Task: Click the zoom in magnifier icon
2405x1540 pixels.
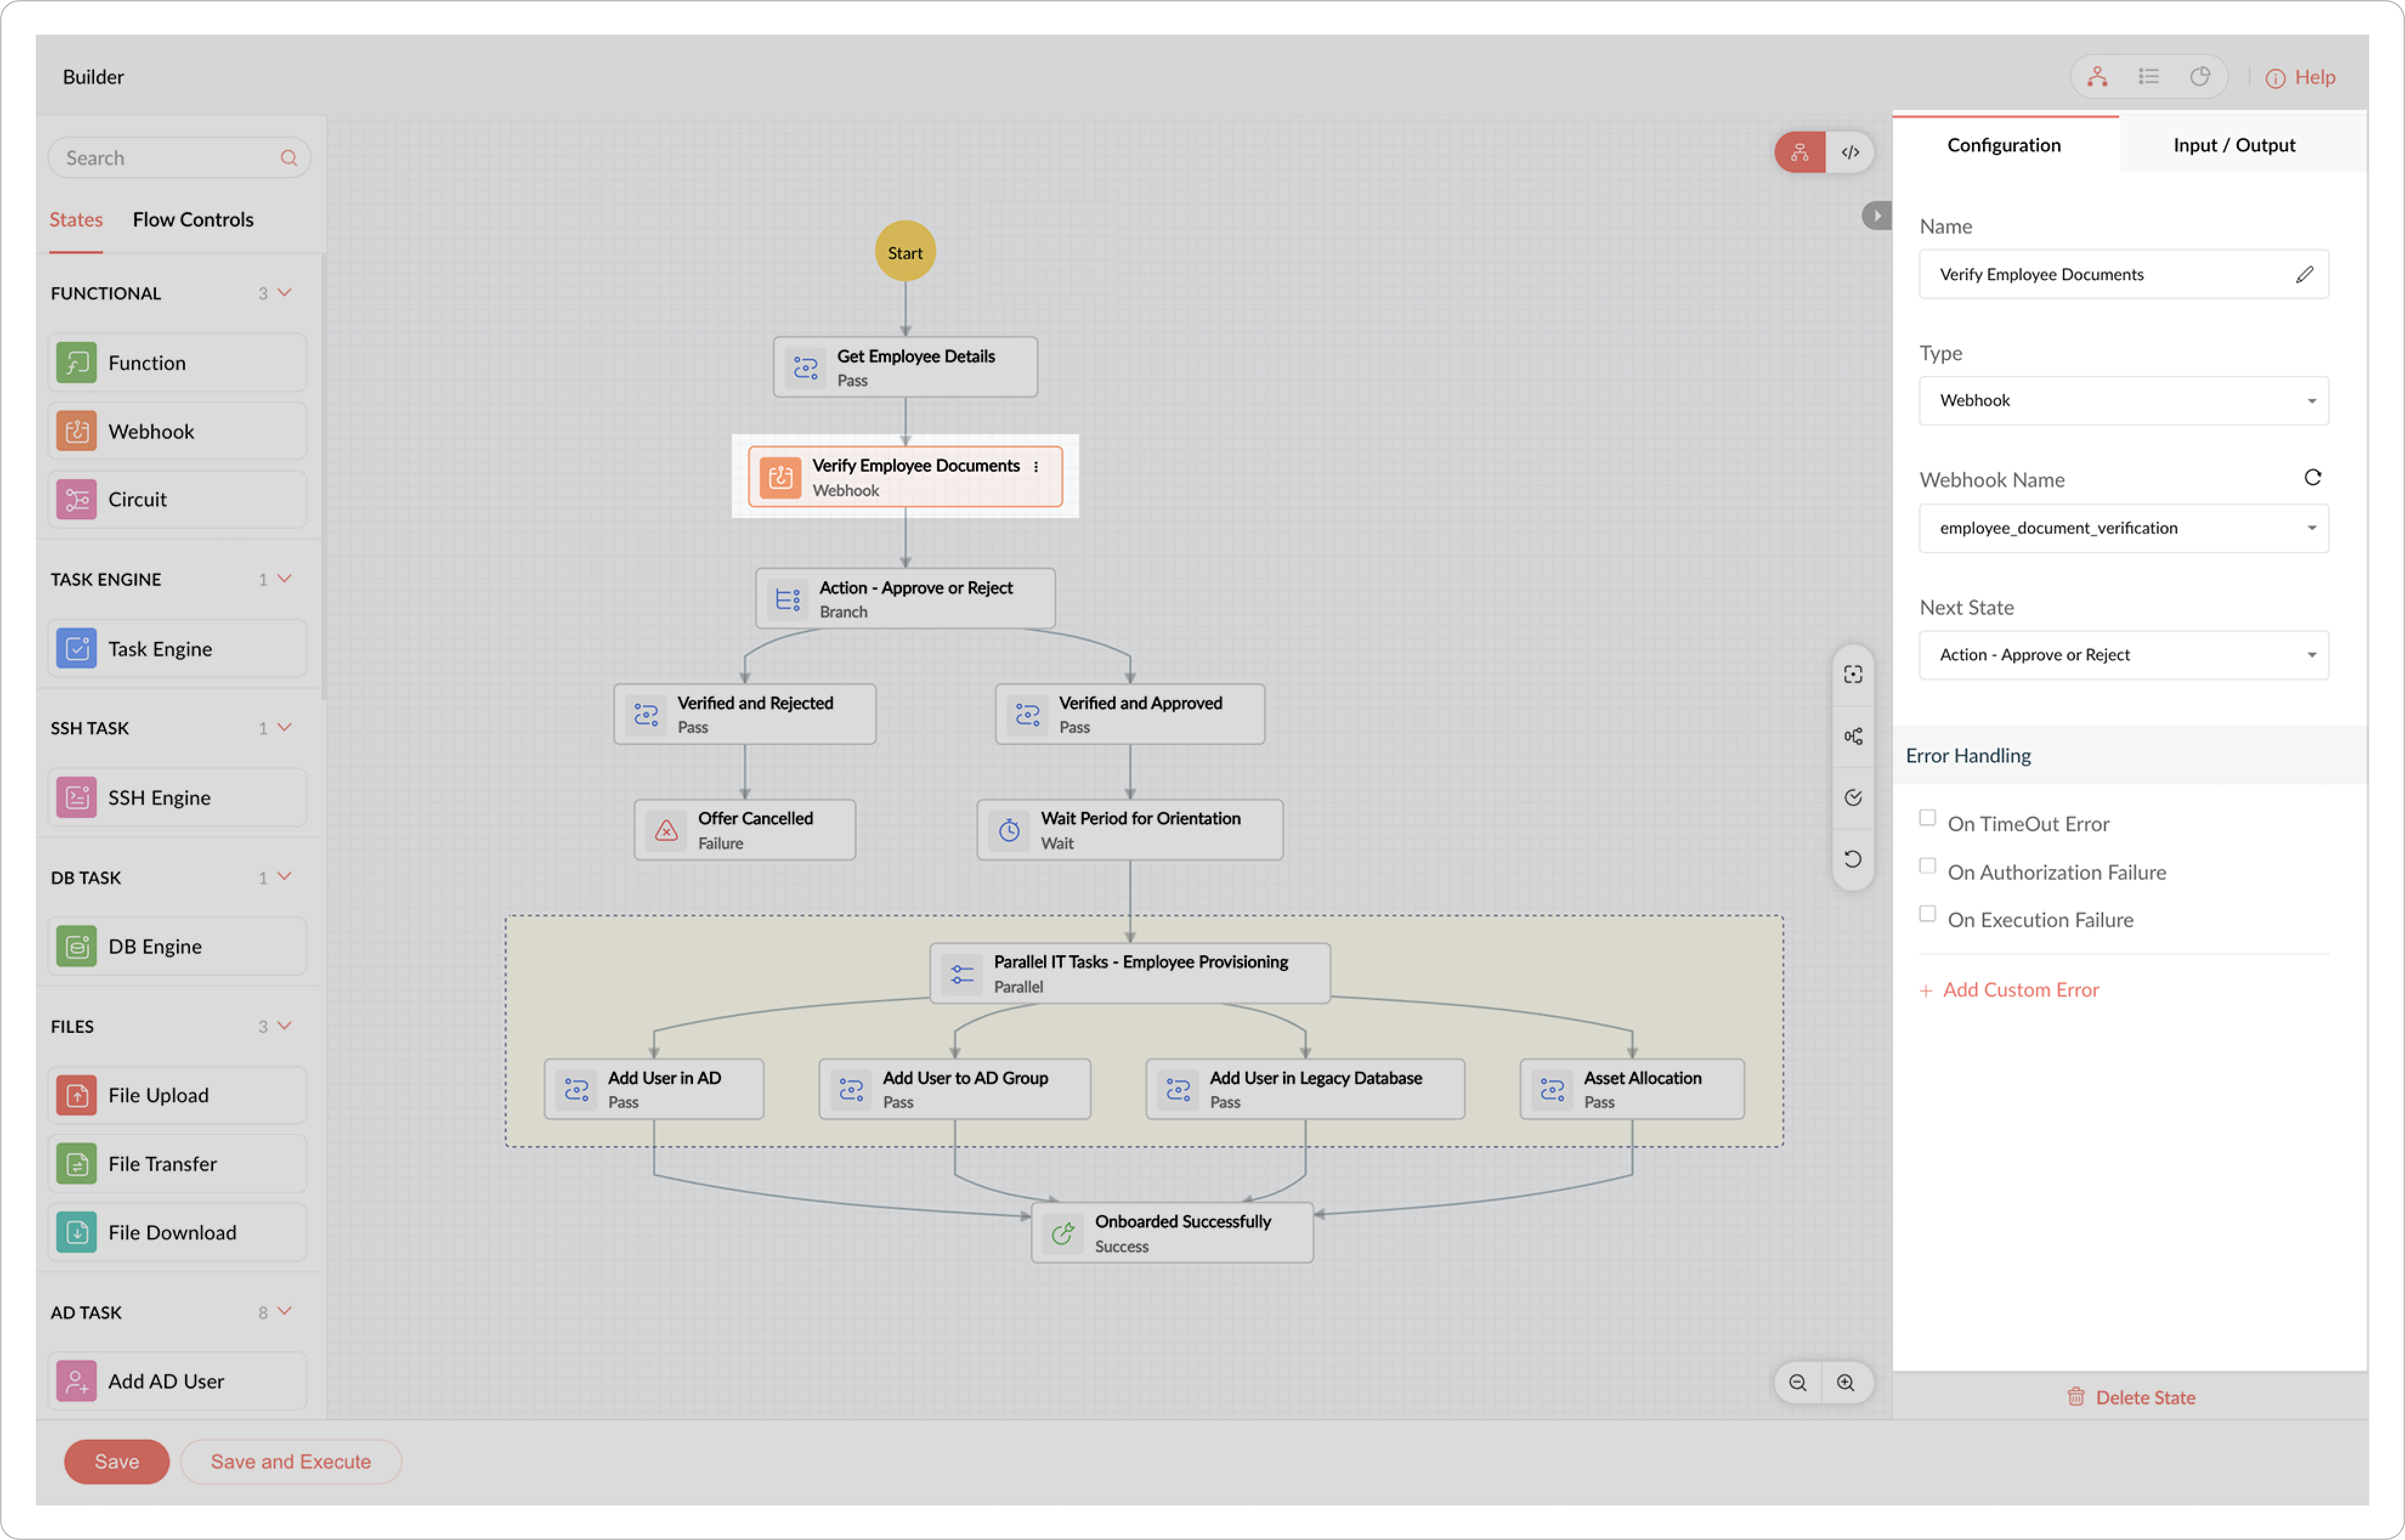Action: coord(1846,1382)
